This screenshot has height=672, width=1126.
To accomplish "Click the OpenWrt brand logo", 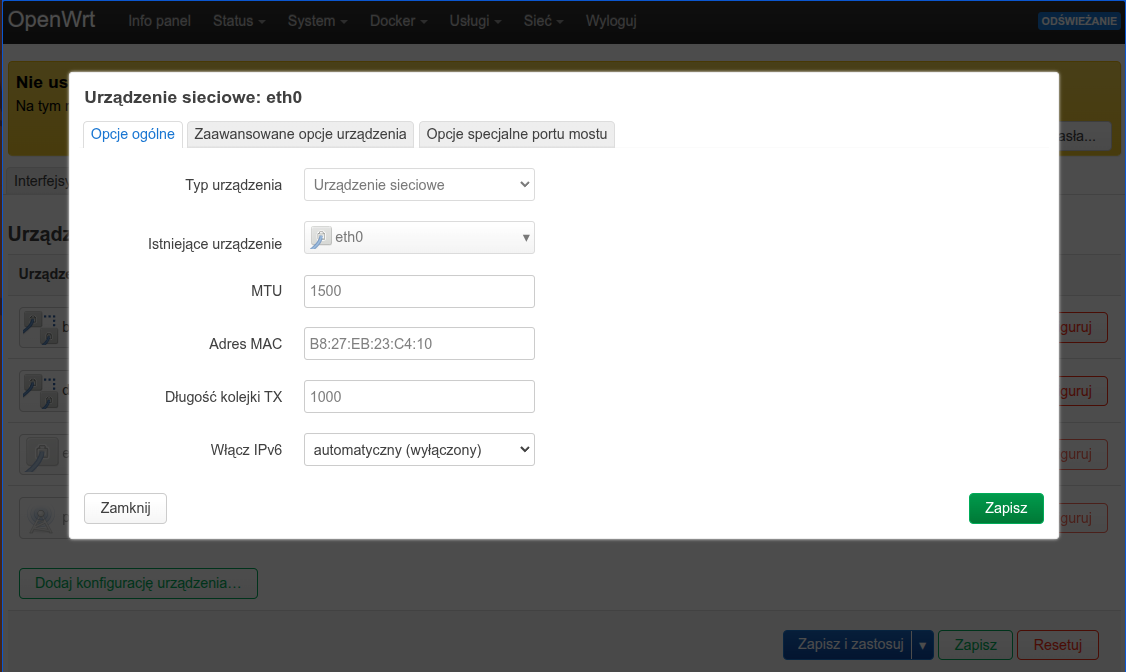I will click(52, 20).
